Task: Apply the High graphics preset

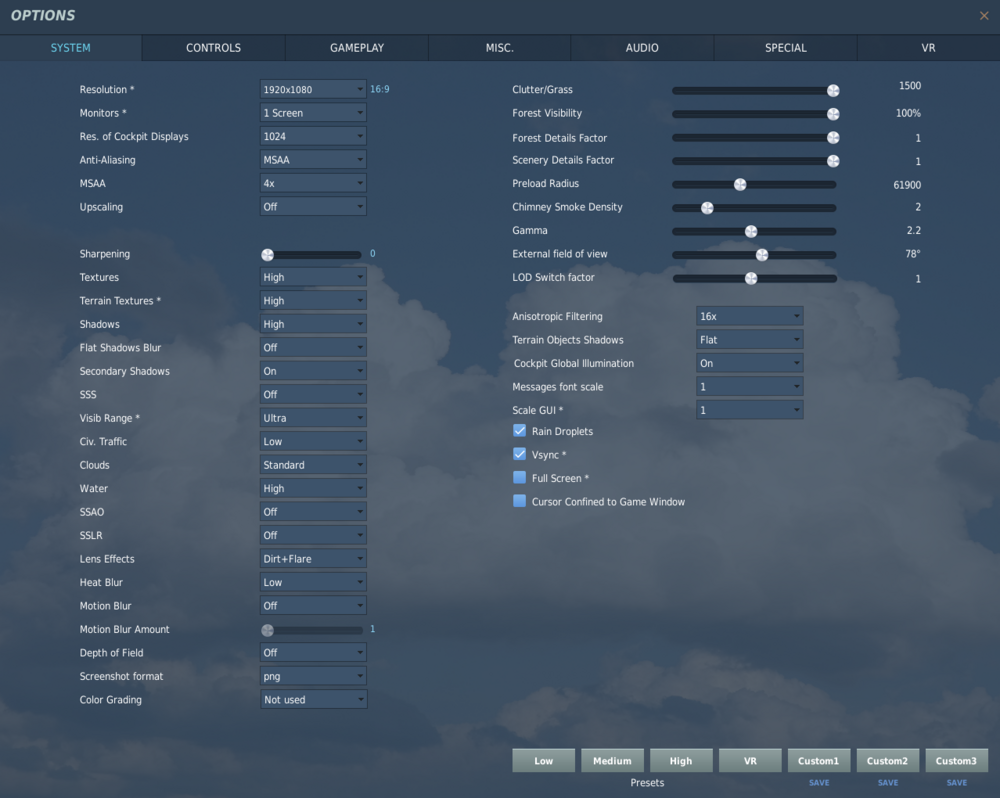Action: (x=681, y=760)
